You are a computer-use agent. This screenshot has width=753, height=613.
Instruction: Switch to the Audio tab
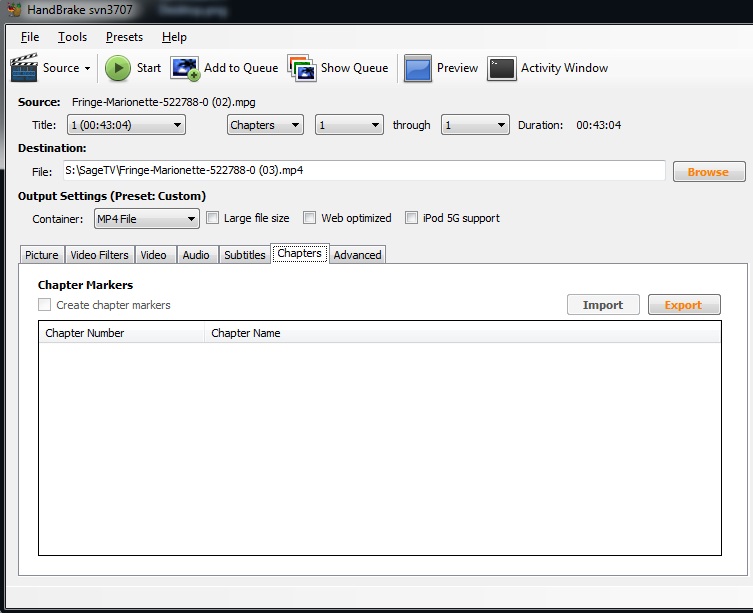tap(196, 255)
